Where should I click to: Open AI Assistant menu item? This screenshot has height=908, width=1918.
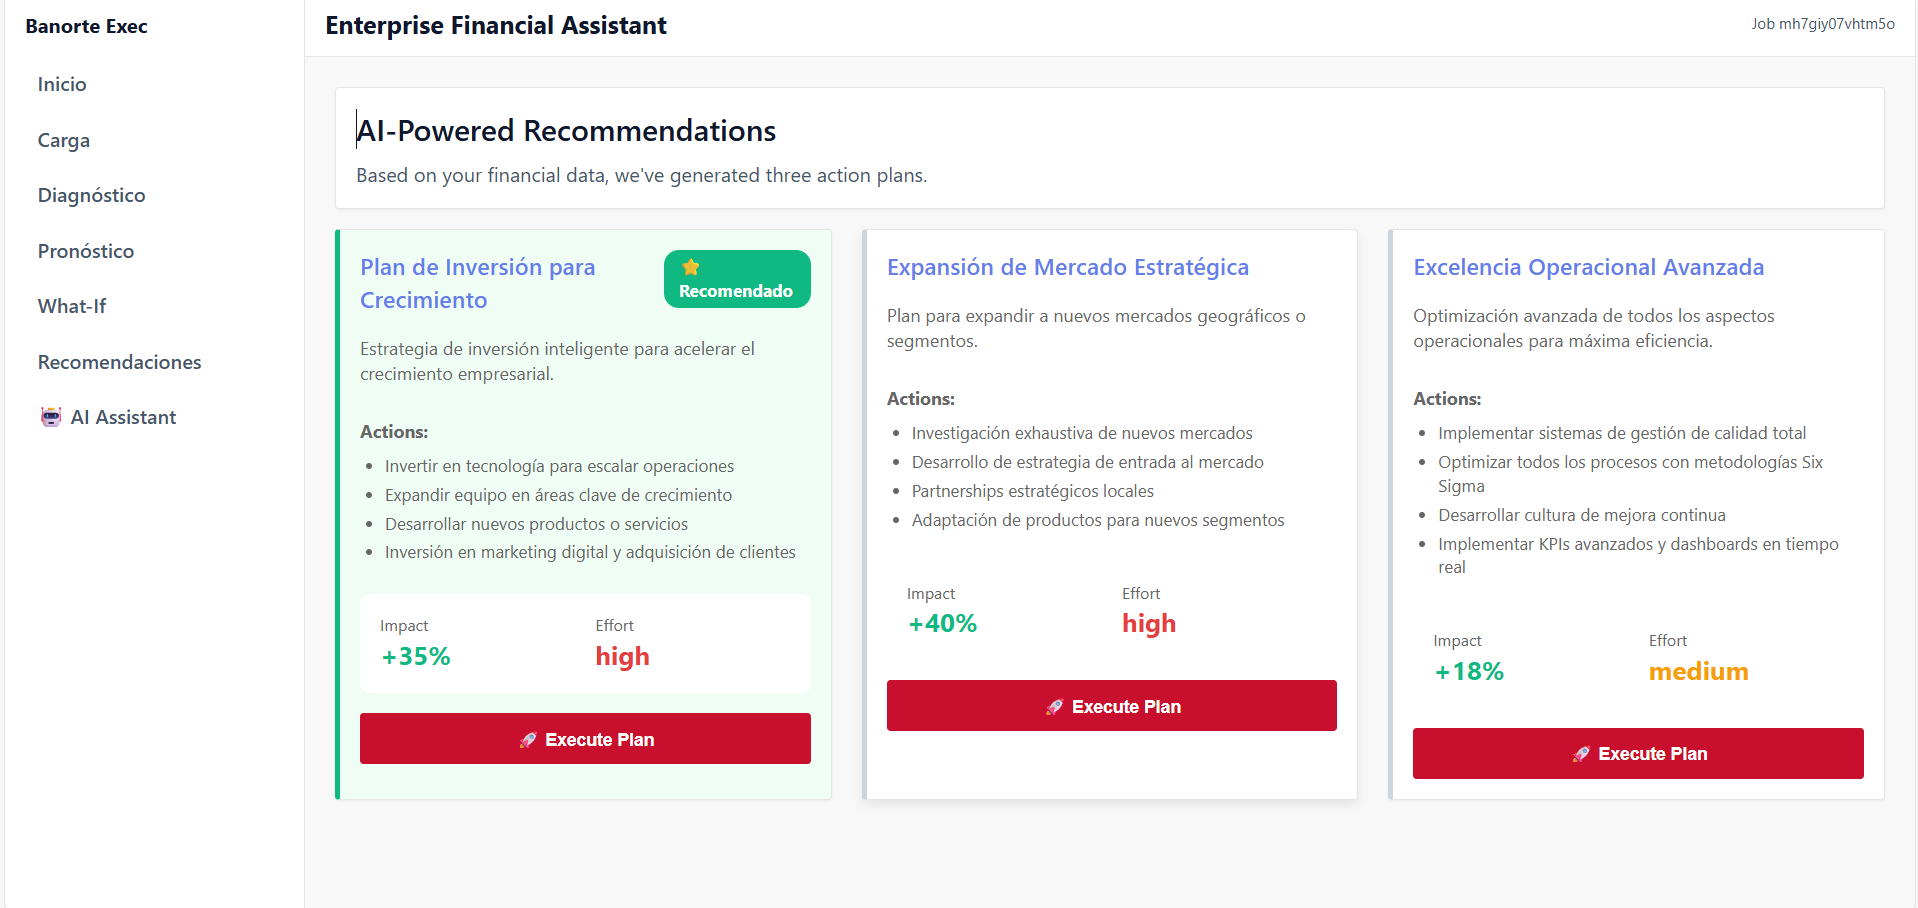[x=124, y=418]
